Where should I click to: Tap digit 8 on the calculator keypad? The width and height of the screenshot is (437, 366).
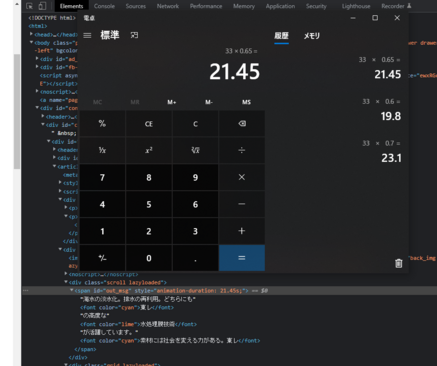pos(149,177)
